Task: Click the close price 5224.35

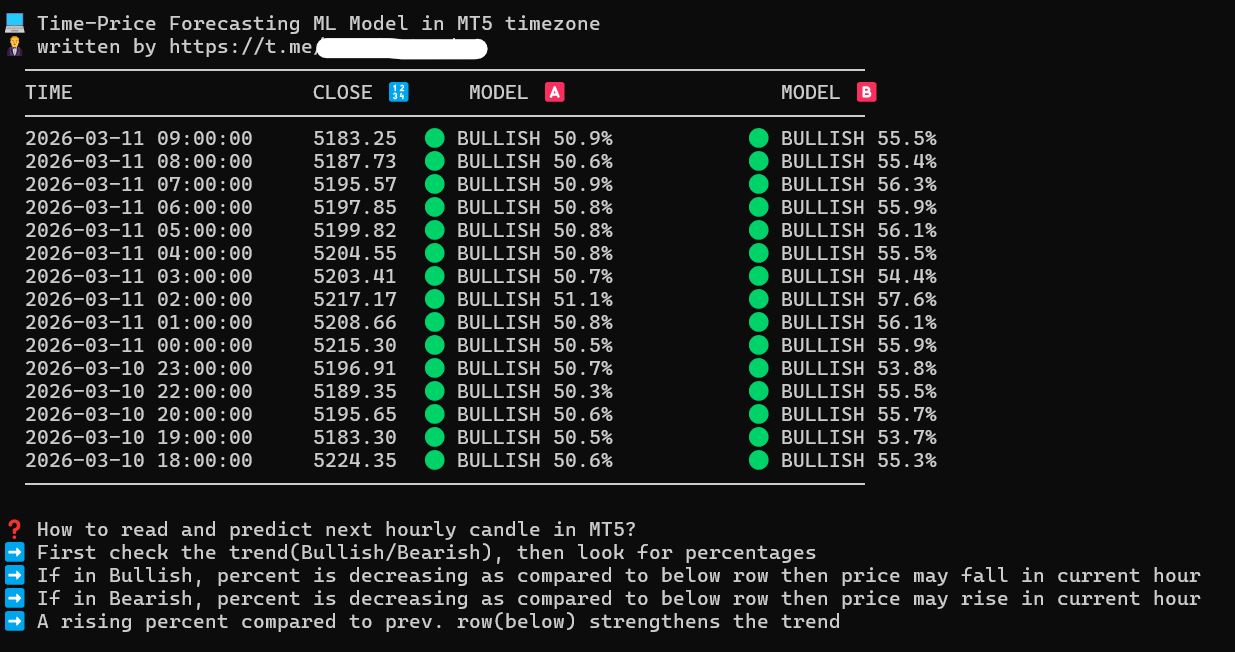Action: point(354,460)
